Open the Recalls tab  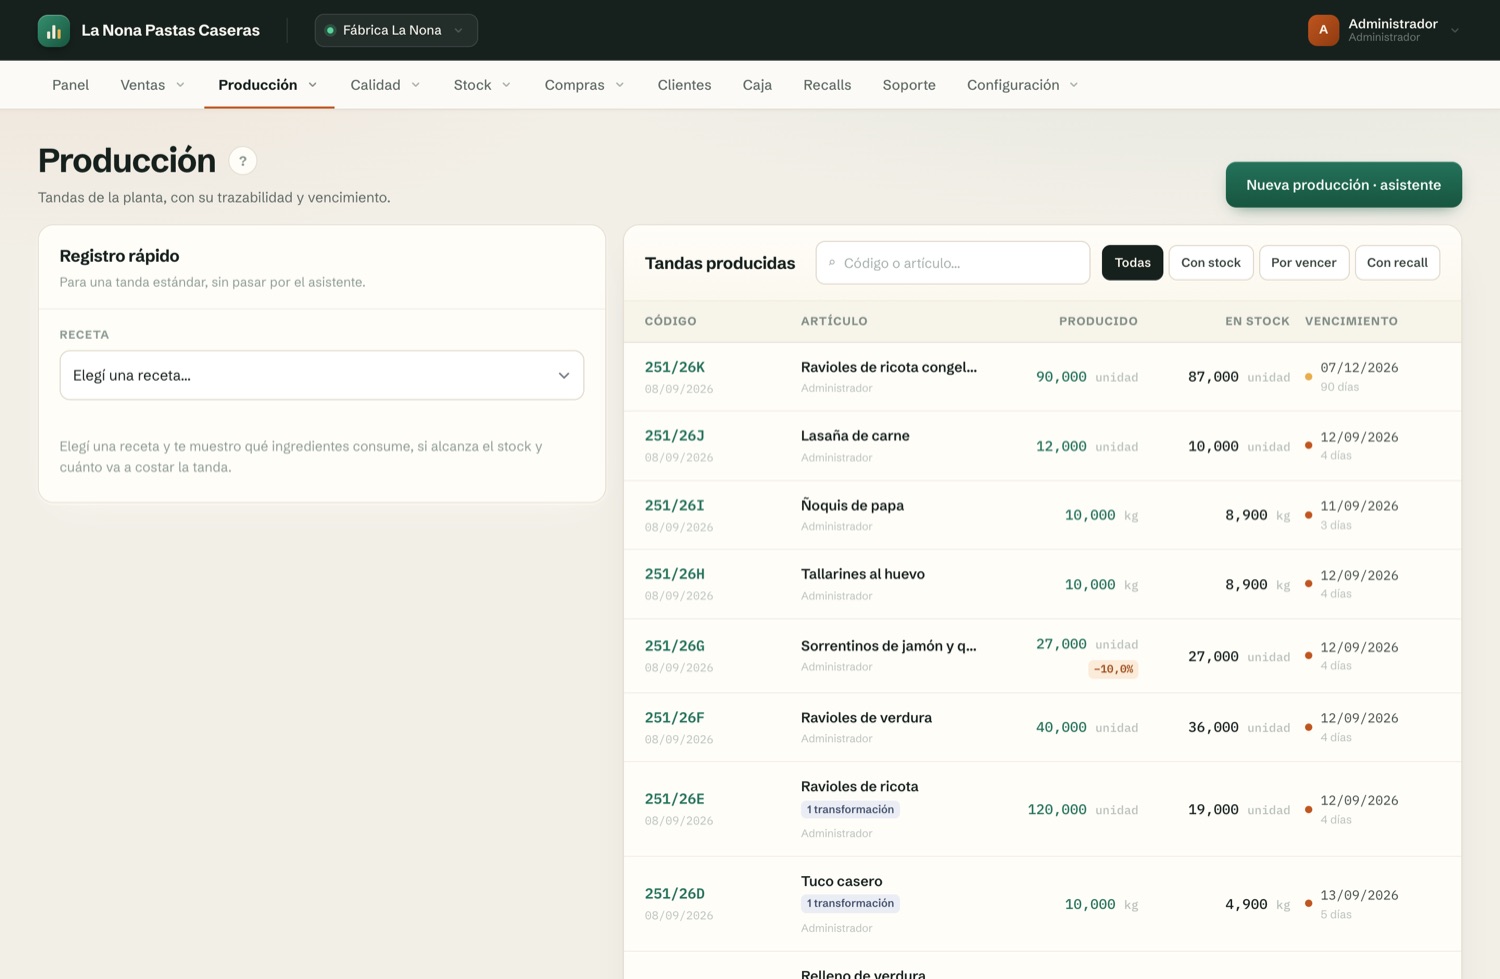click(827, 85)
